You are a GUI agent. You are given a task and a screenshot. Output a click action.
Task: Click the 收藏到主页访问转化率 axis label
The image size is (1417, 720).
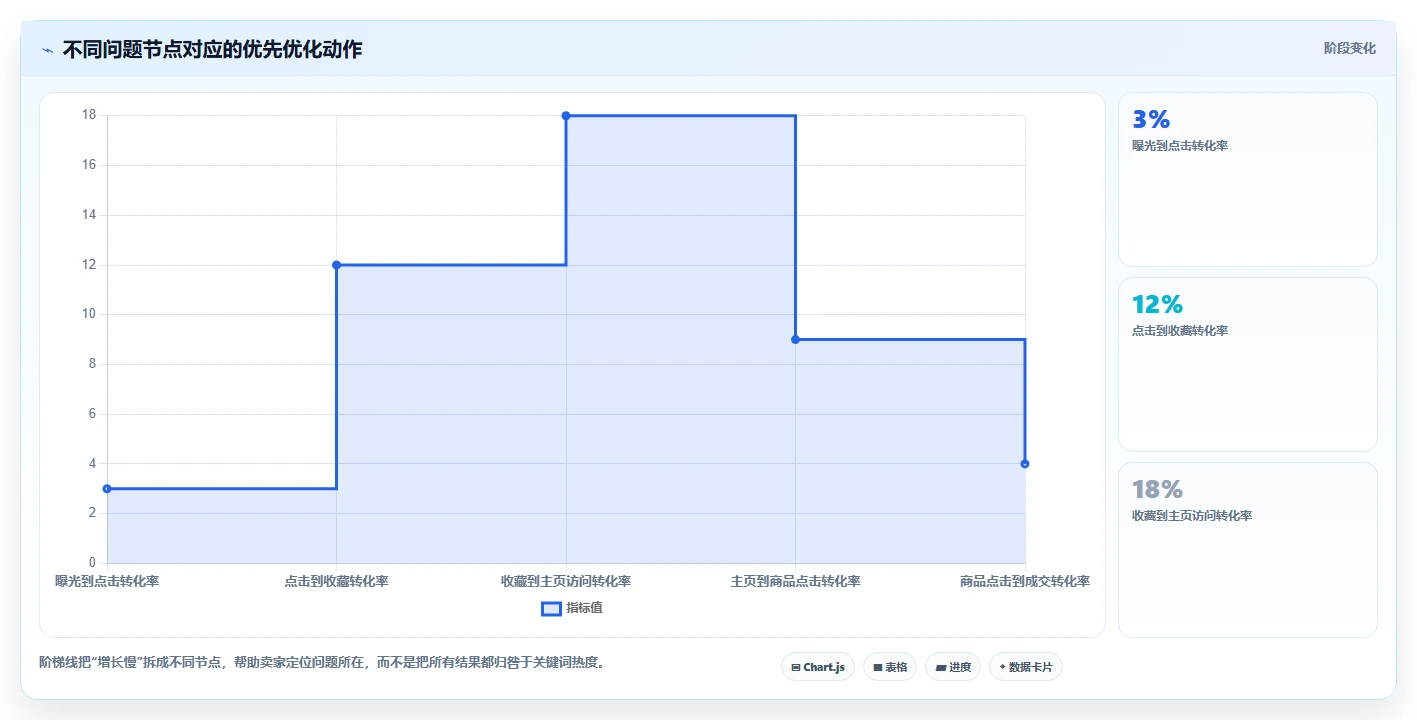pyautogui.click(x=566, y=581)
